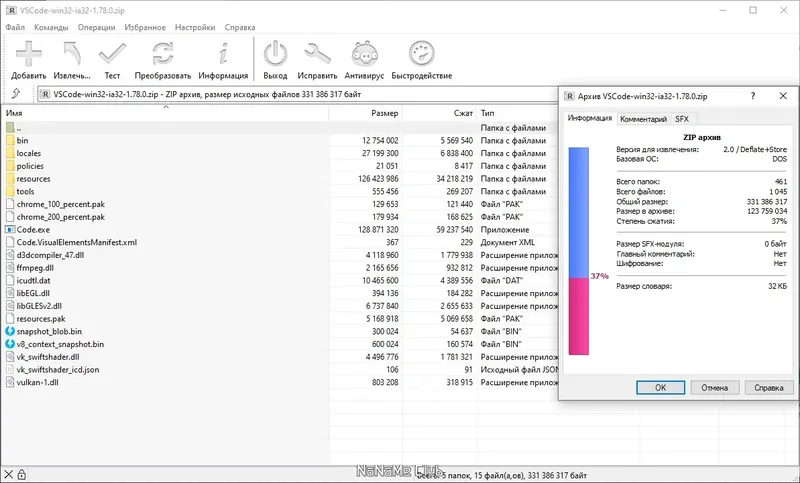This screenshot has height=483, width=800.
Task: Select the vulkan-1.dll file name
Action: tap(37, 383)
